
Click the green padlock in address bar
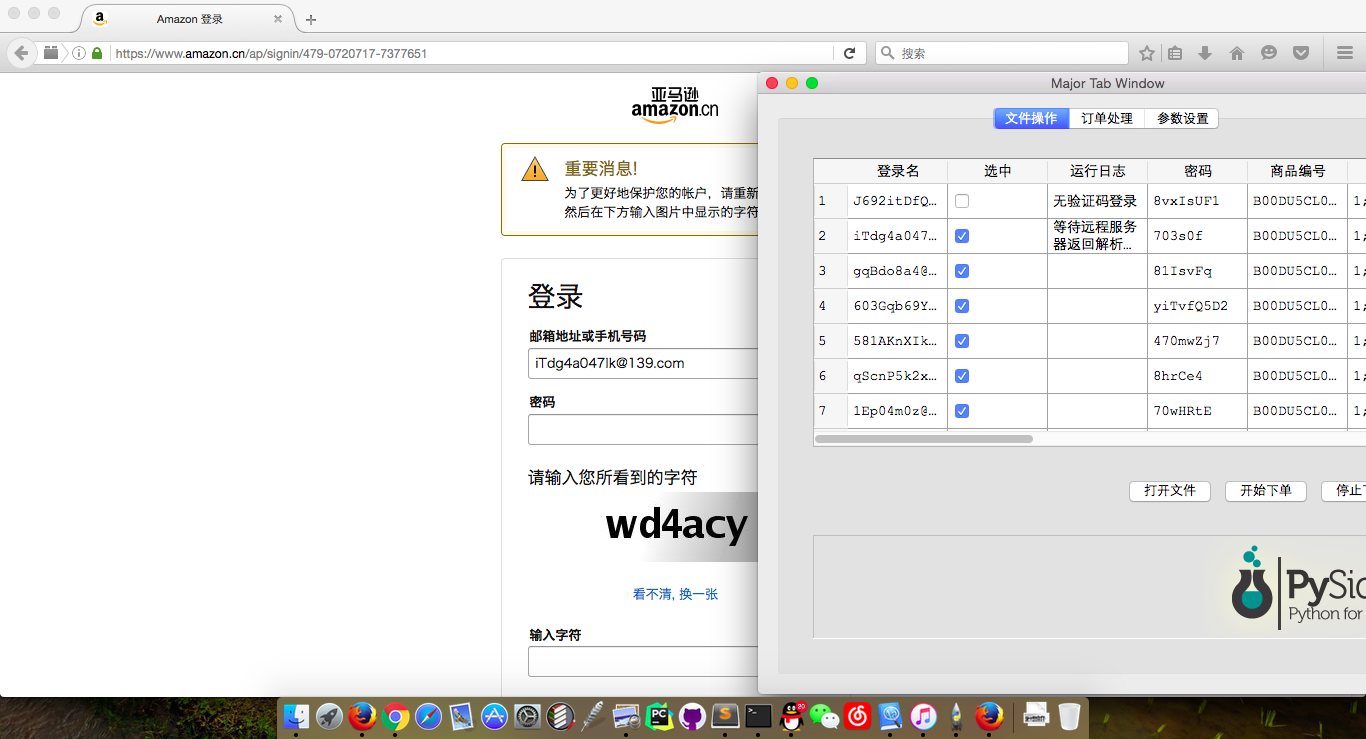click(97, 53)
